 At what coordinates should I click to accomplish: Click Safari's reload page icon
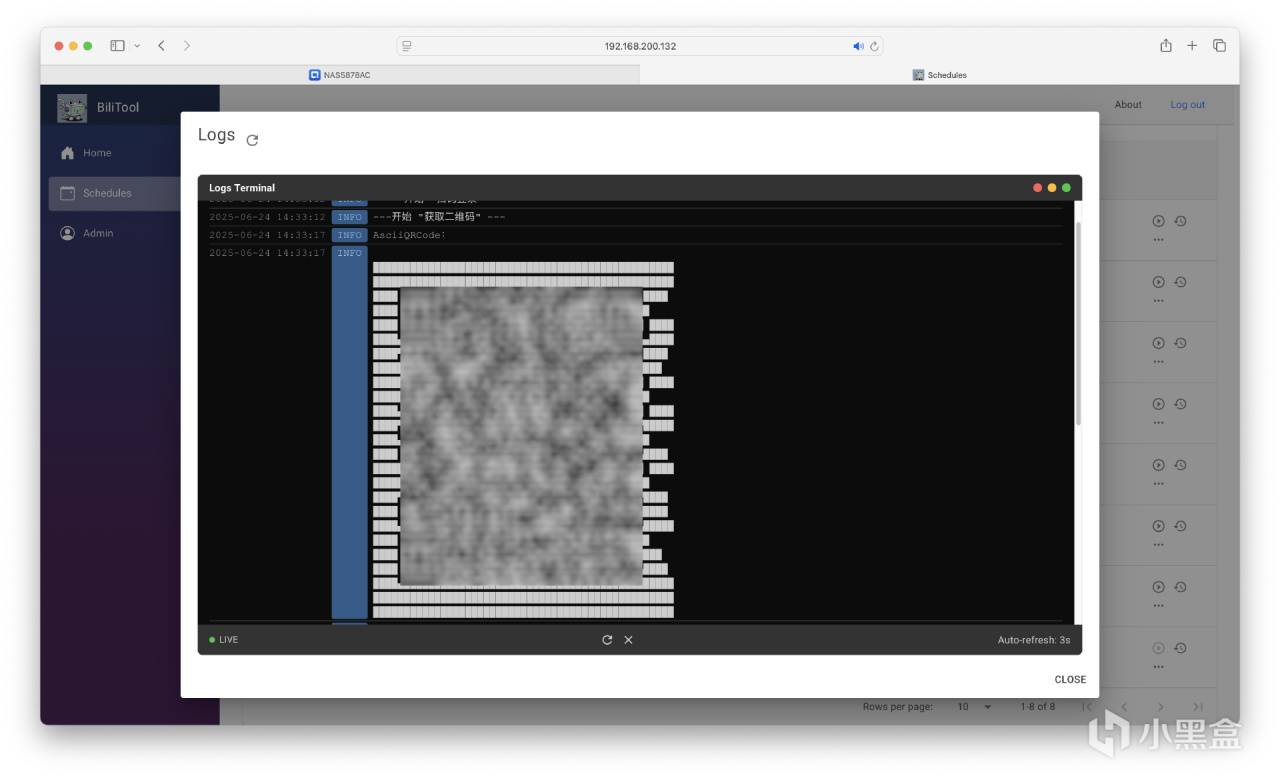tap(874, 46)
